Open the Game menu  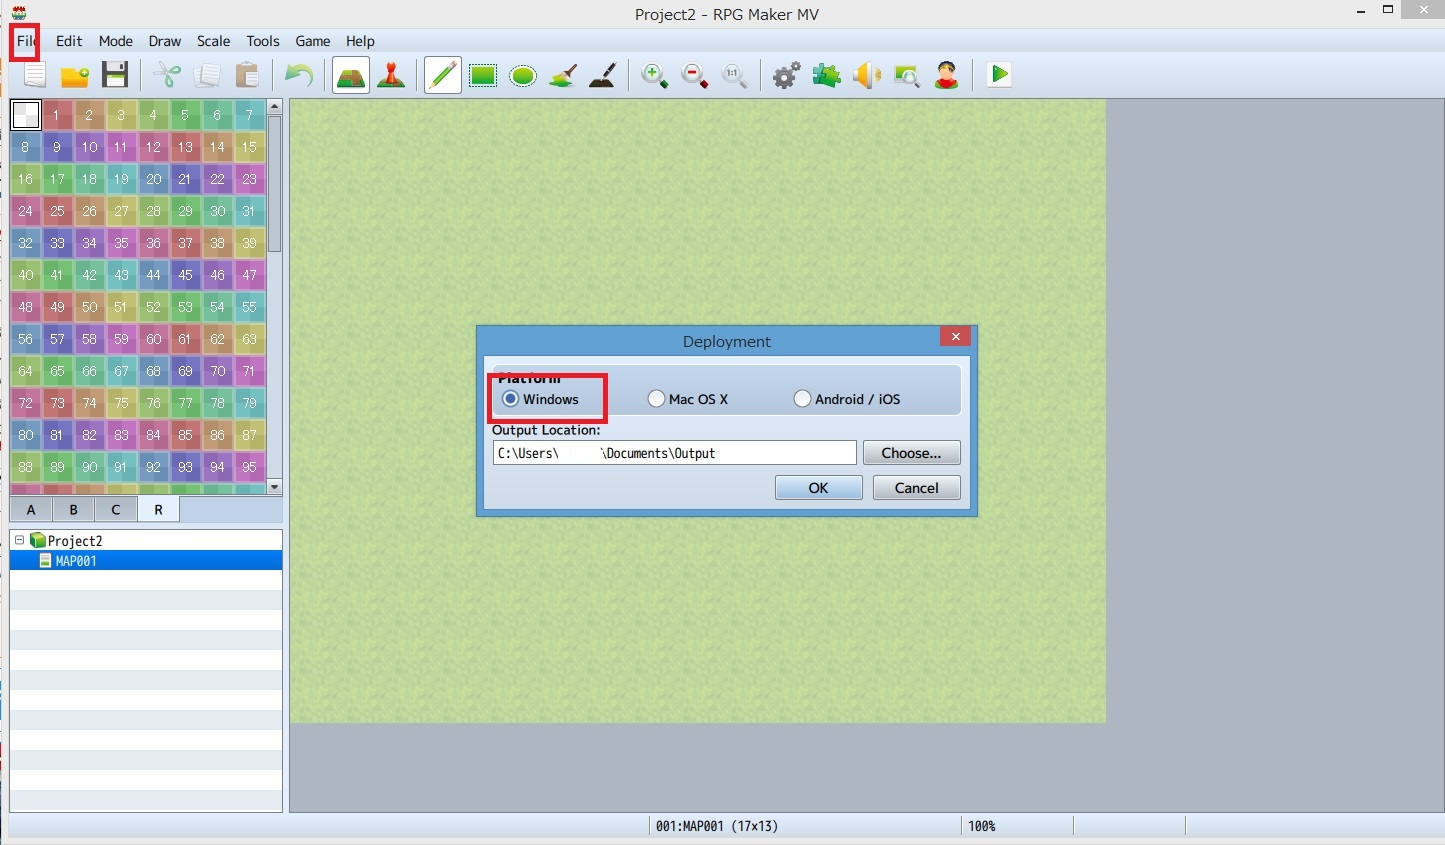(x=312, y=41)
